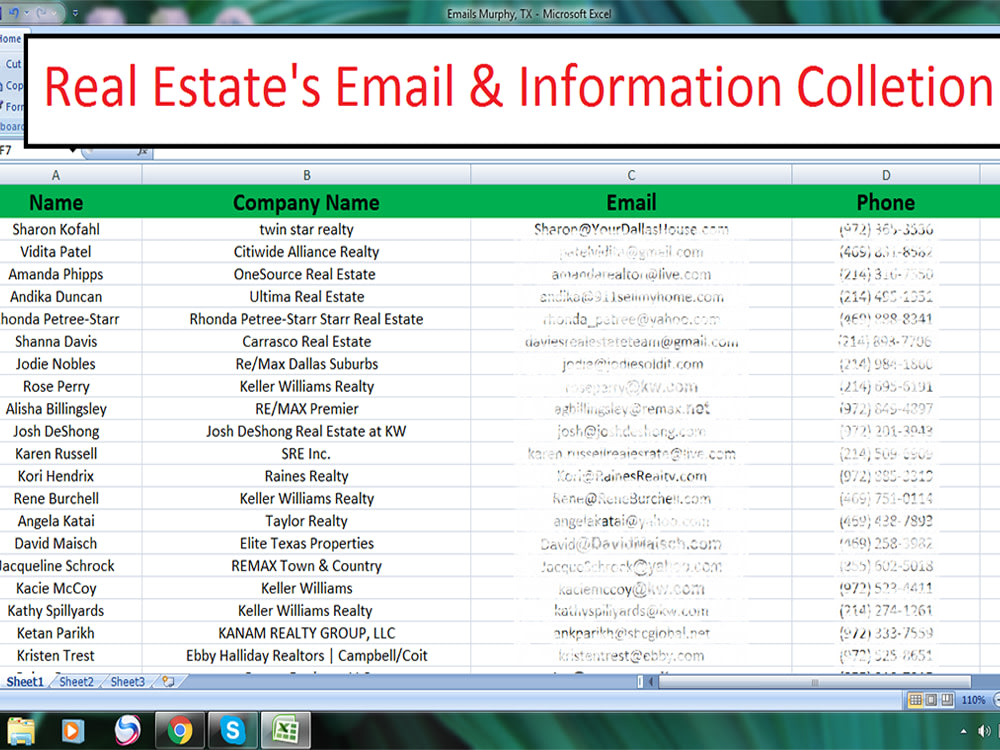Click the Redo icon in the Quick Access Toolbar
The height and width of the screenshot is (750, 1000).
tap(42, 13)
